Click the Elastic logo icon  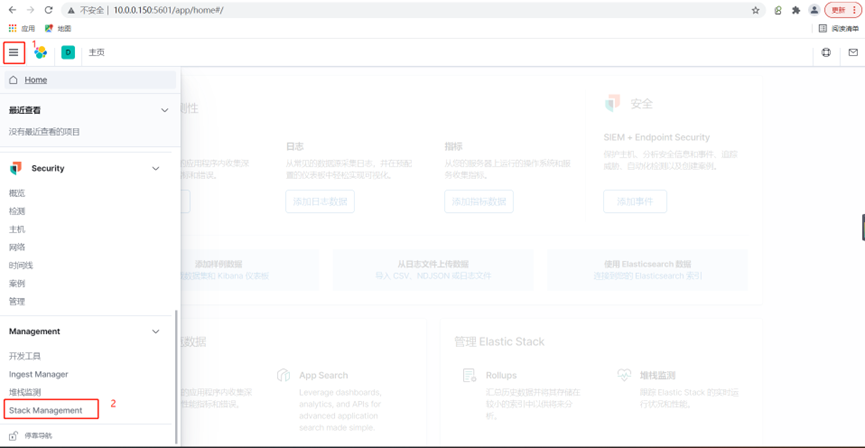pos(40,52)
